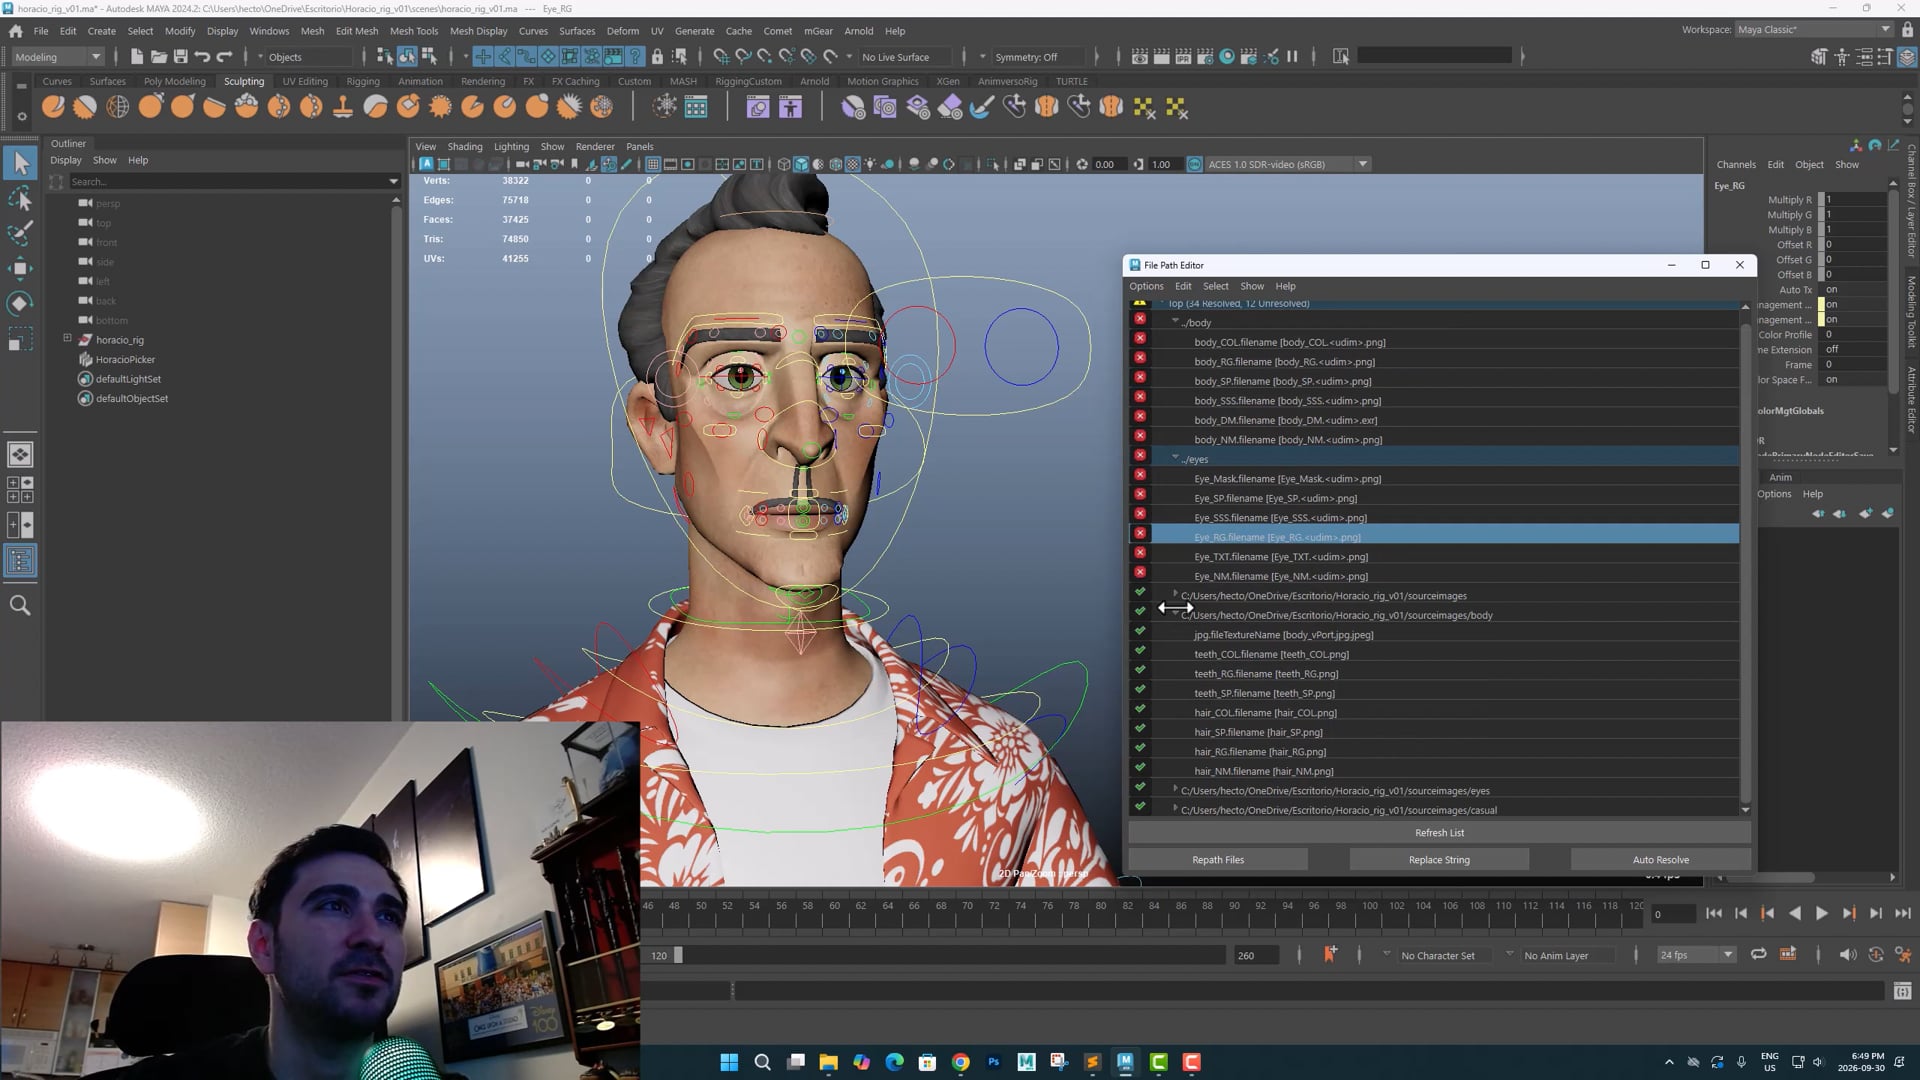Open Google Chrome from the taskbar

pos(961,1062)
